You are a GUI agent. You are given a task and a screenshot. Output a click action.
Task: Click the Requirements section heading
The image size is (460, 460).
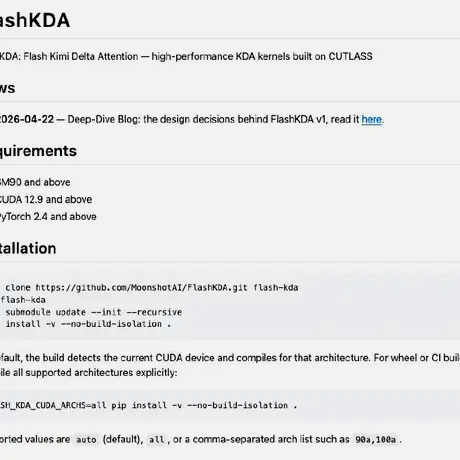(38, 151)
